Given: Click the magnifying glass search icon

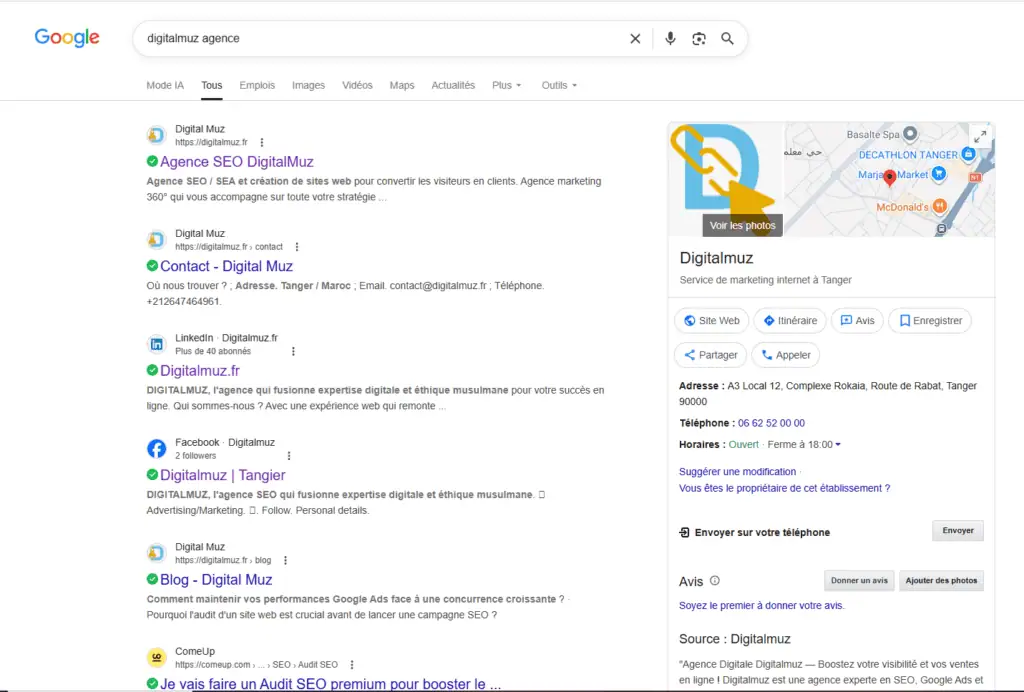Looking at the screenshot, I should pos(727,39).
